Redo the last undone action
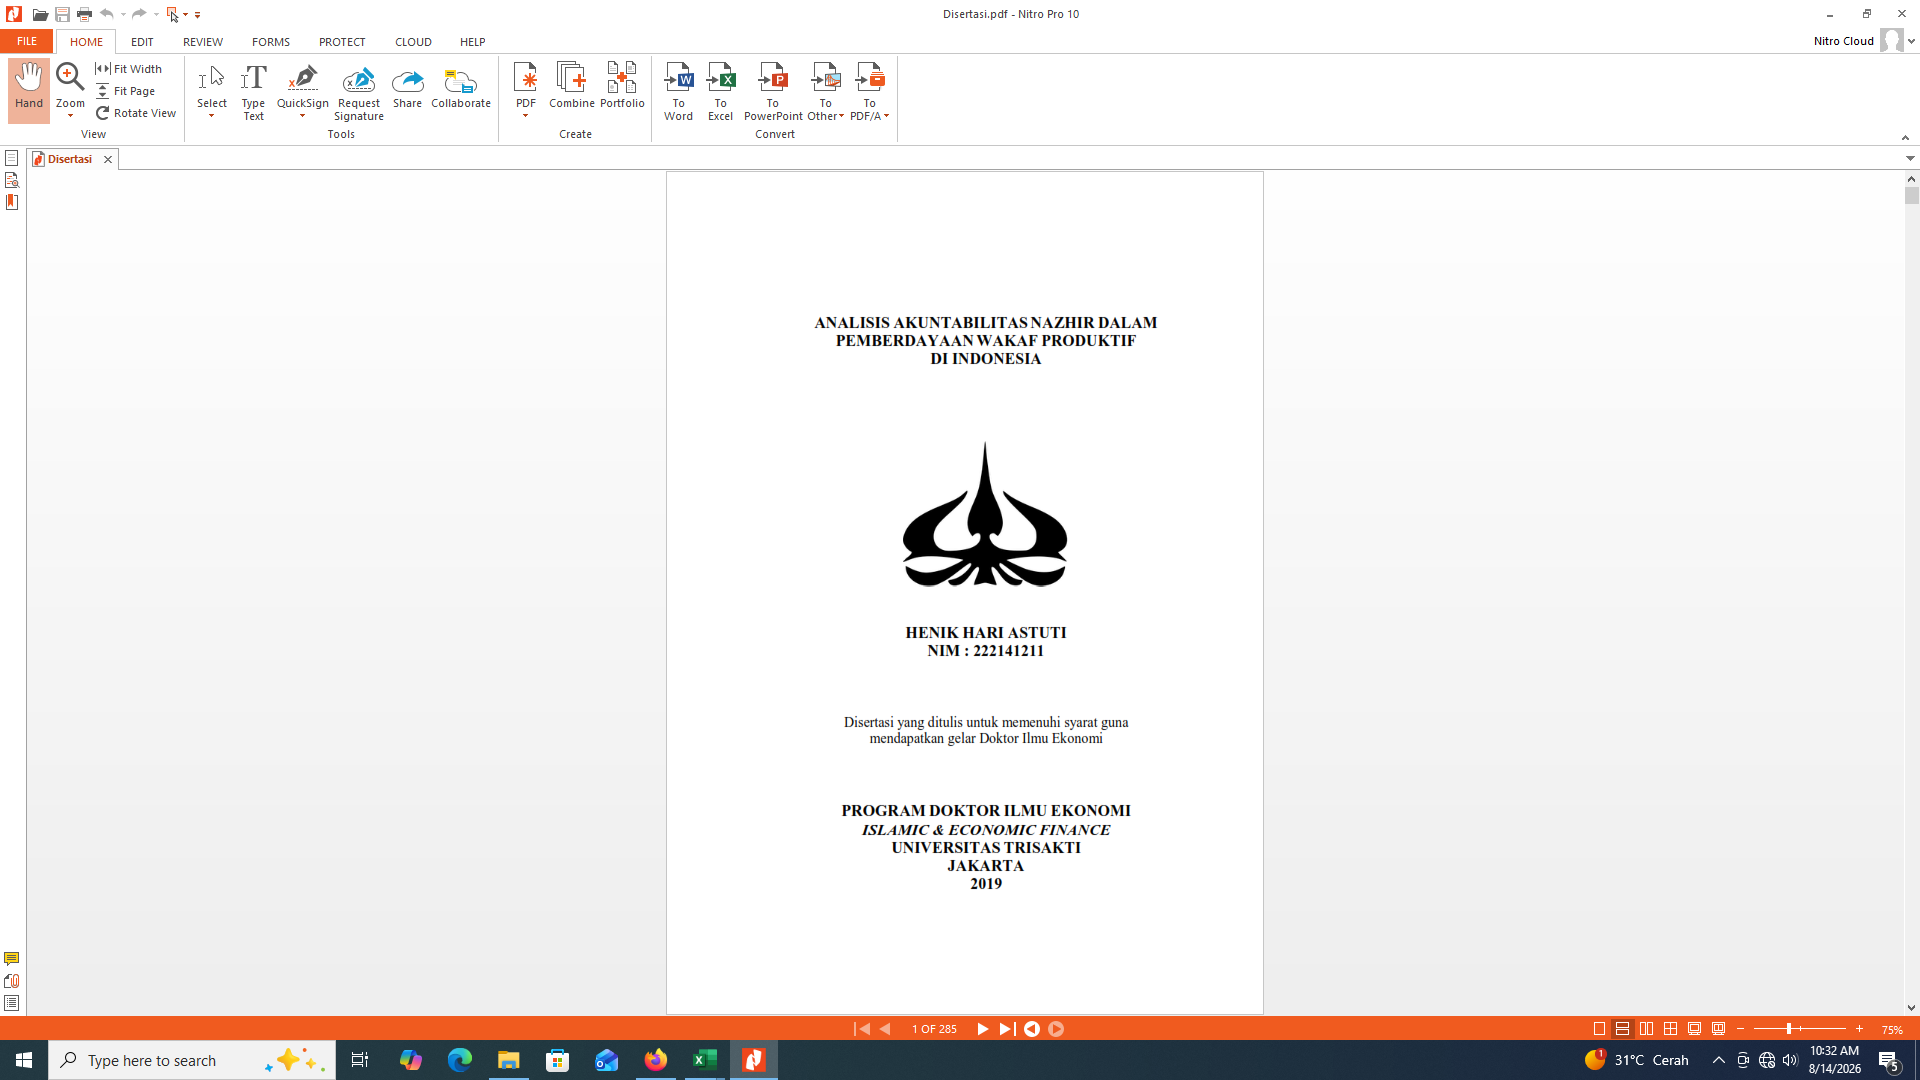1920x1080 pixels. 139,14
